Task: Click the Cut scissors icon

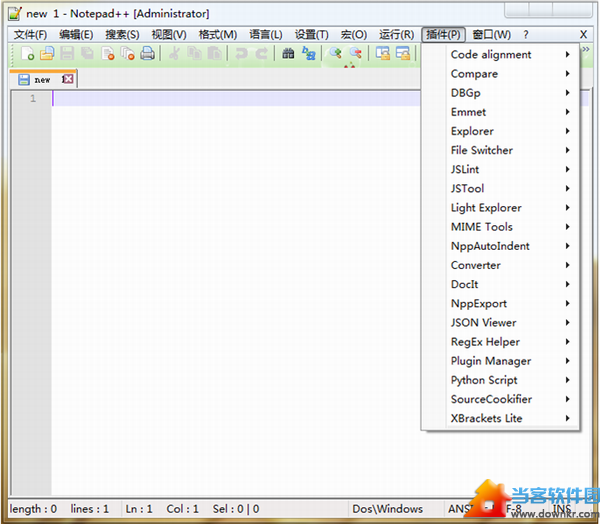Action: (x=174, y=54)
